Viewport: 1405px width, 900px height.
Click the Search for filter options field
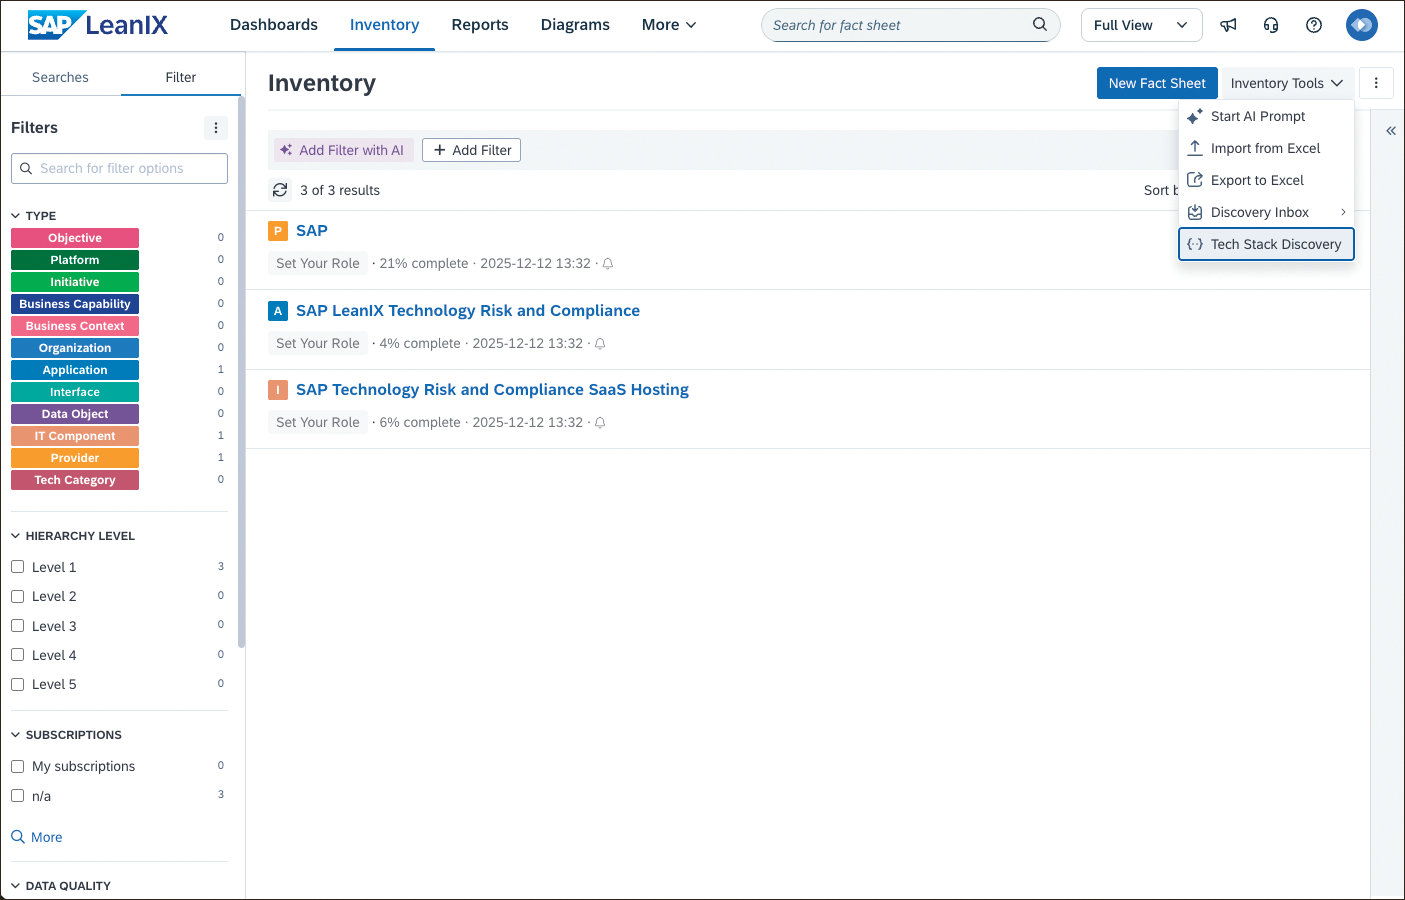(x=119, y=168)
